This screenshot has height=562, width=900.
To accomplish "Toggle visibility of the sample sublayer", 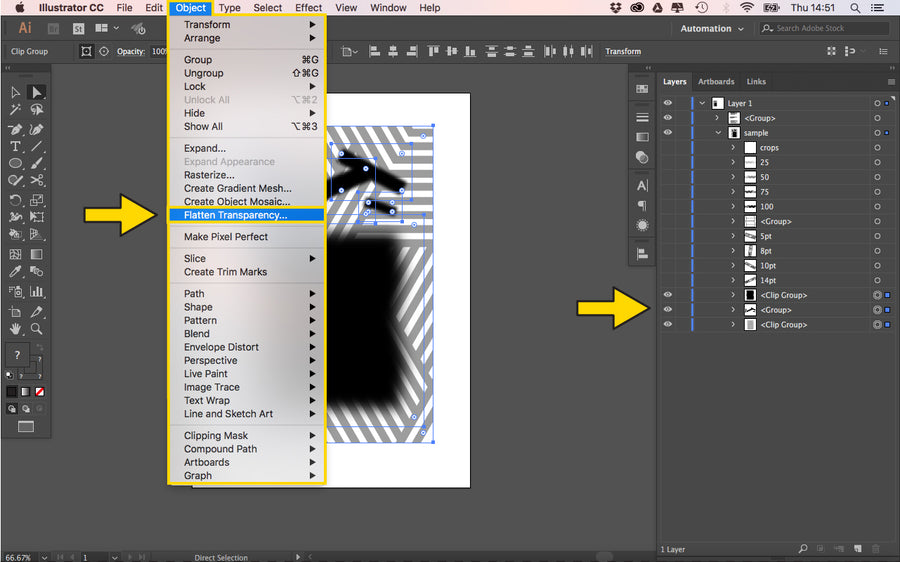I will [x=668, y=133].
